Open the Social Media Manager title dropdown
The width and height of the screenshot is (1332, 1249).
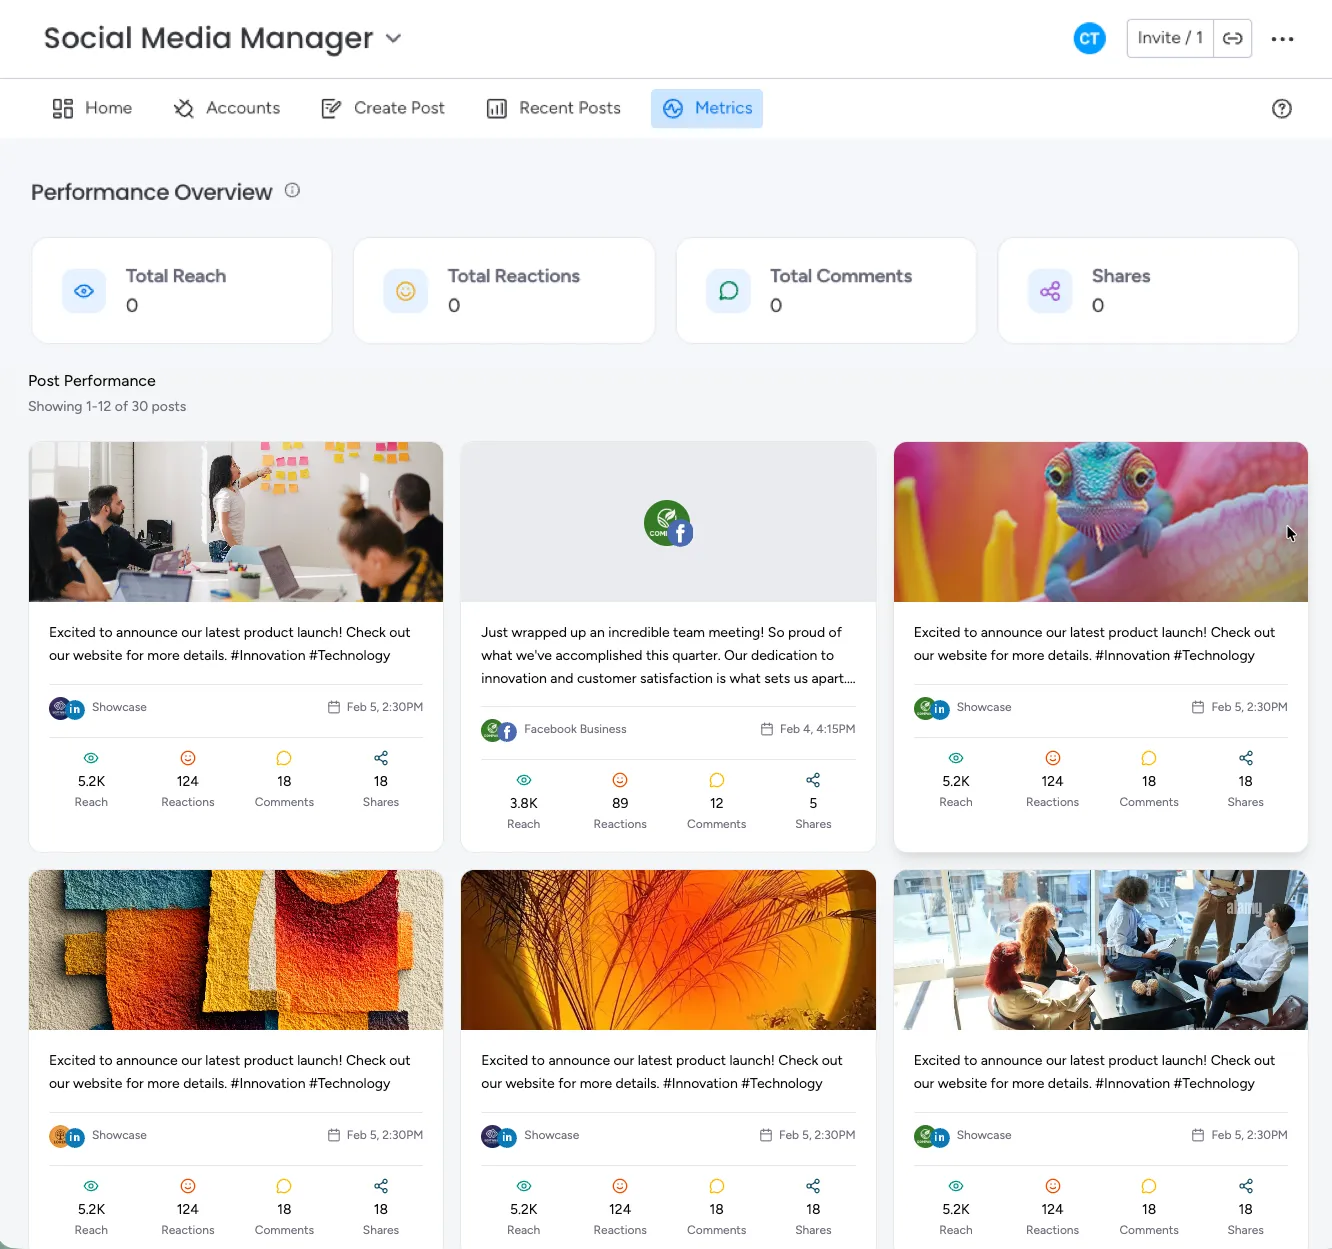click(x=393, y=38)
